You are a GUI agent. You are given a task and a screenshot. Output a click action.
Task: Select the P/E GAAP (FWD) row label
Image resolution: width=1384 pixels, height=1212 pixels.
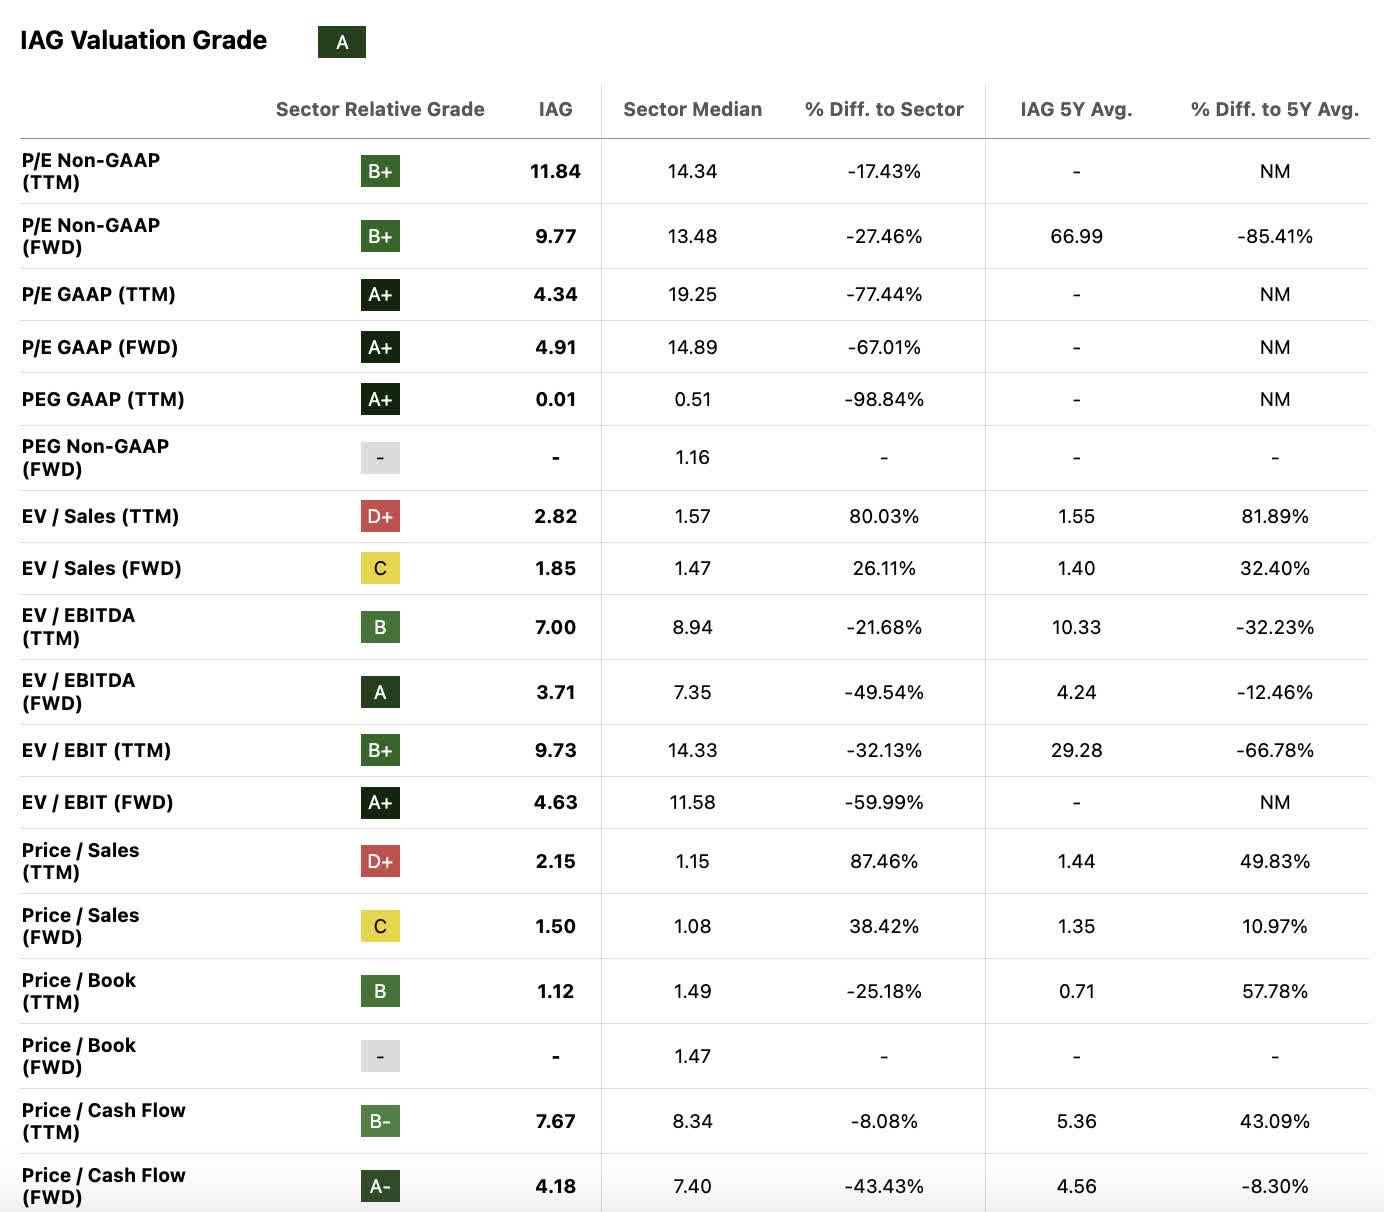pos(100,347)
